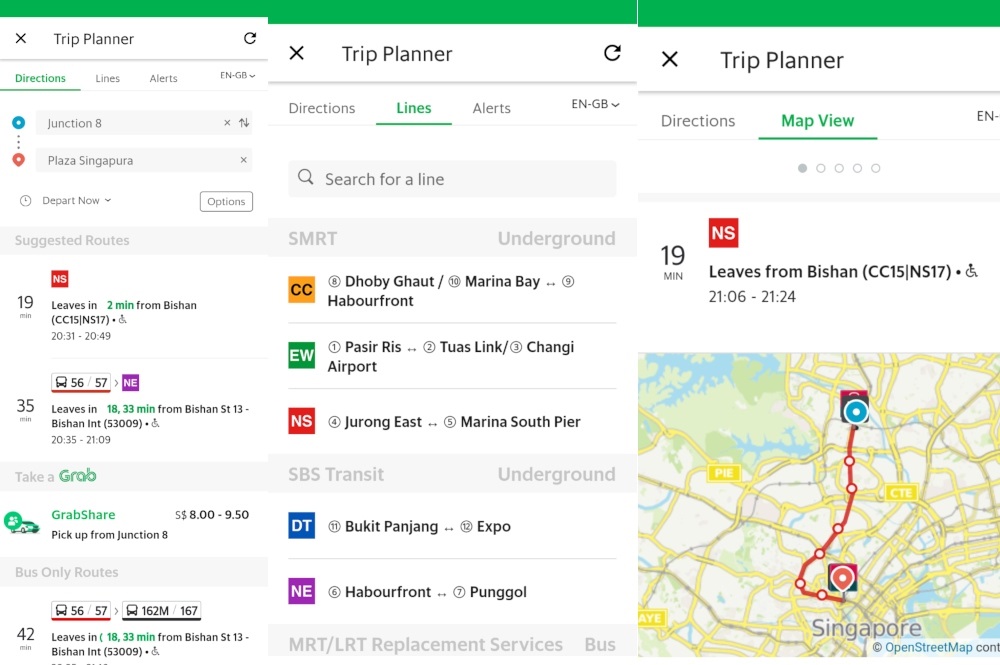
Task: Open the GrabShare ride link
Action: 84,515
